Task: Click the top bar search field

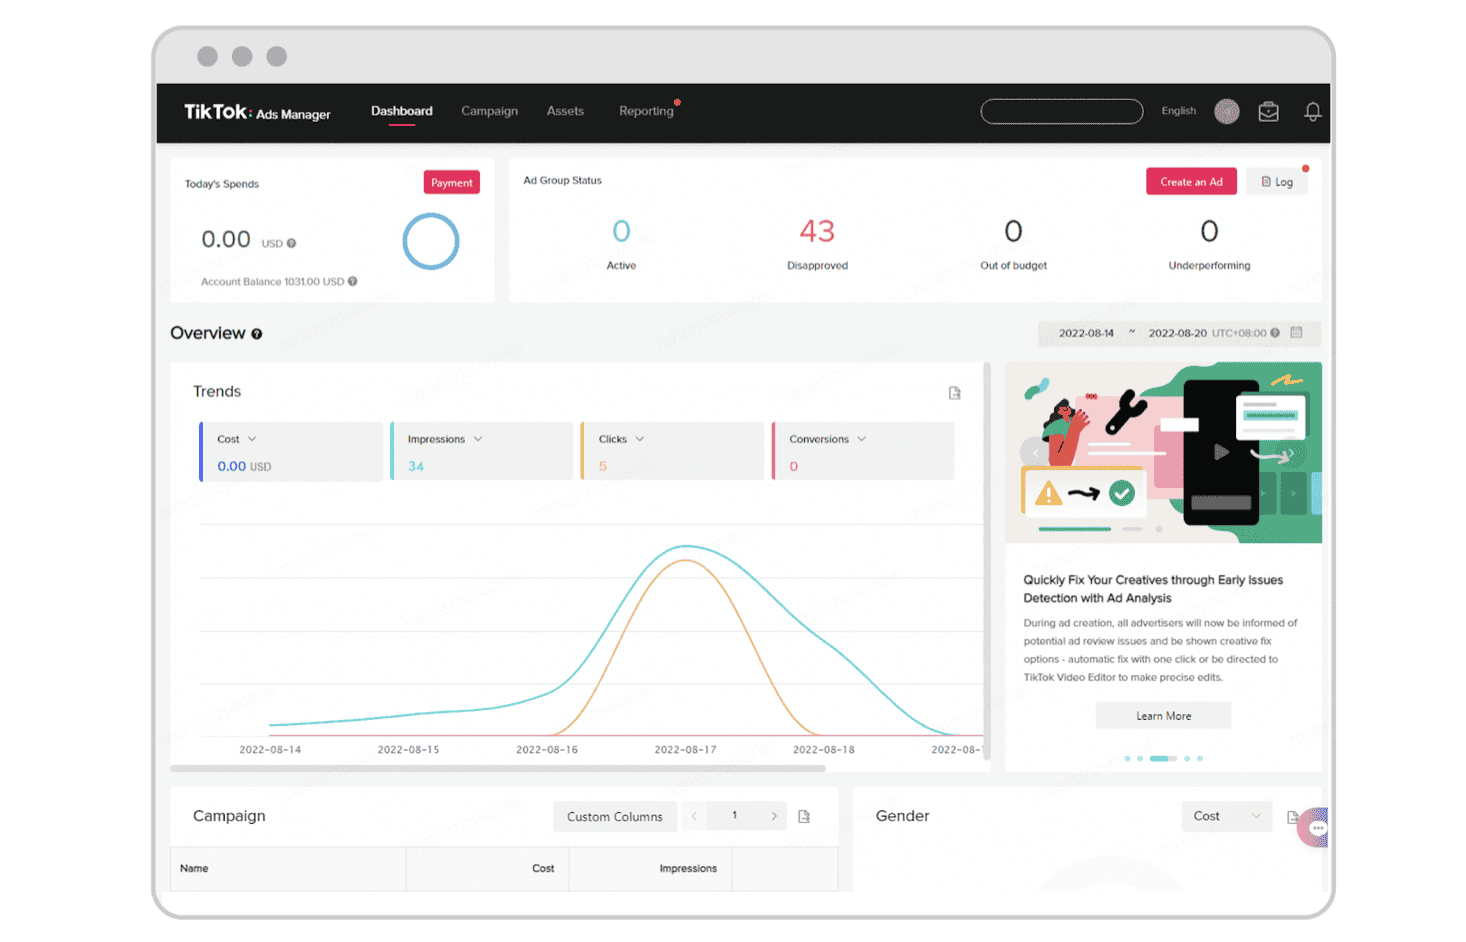Action: [1061, 111]
